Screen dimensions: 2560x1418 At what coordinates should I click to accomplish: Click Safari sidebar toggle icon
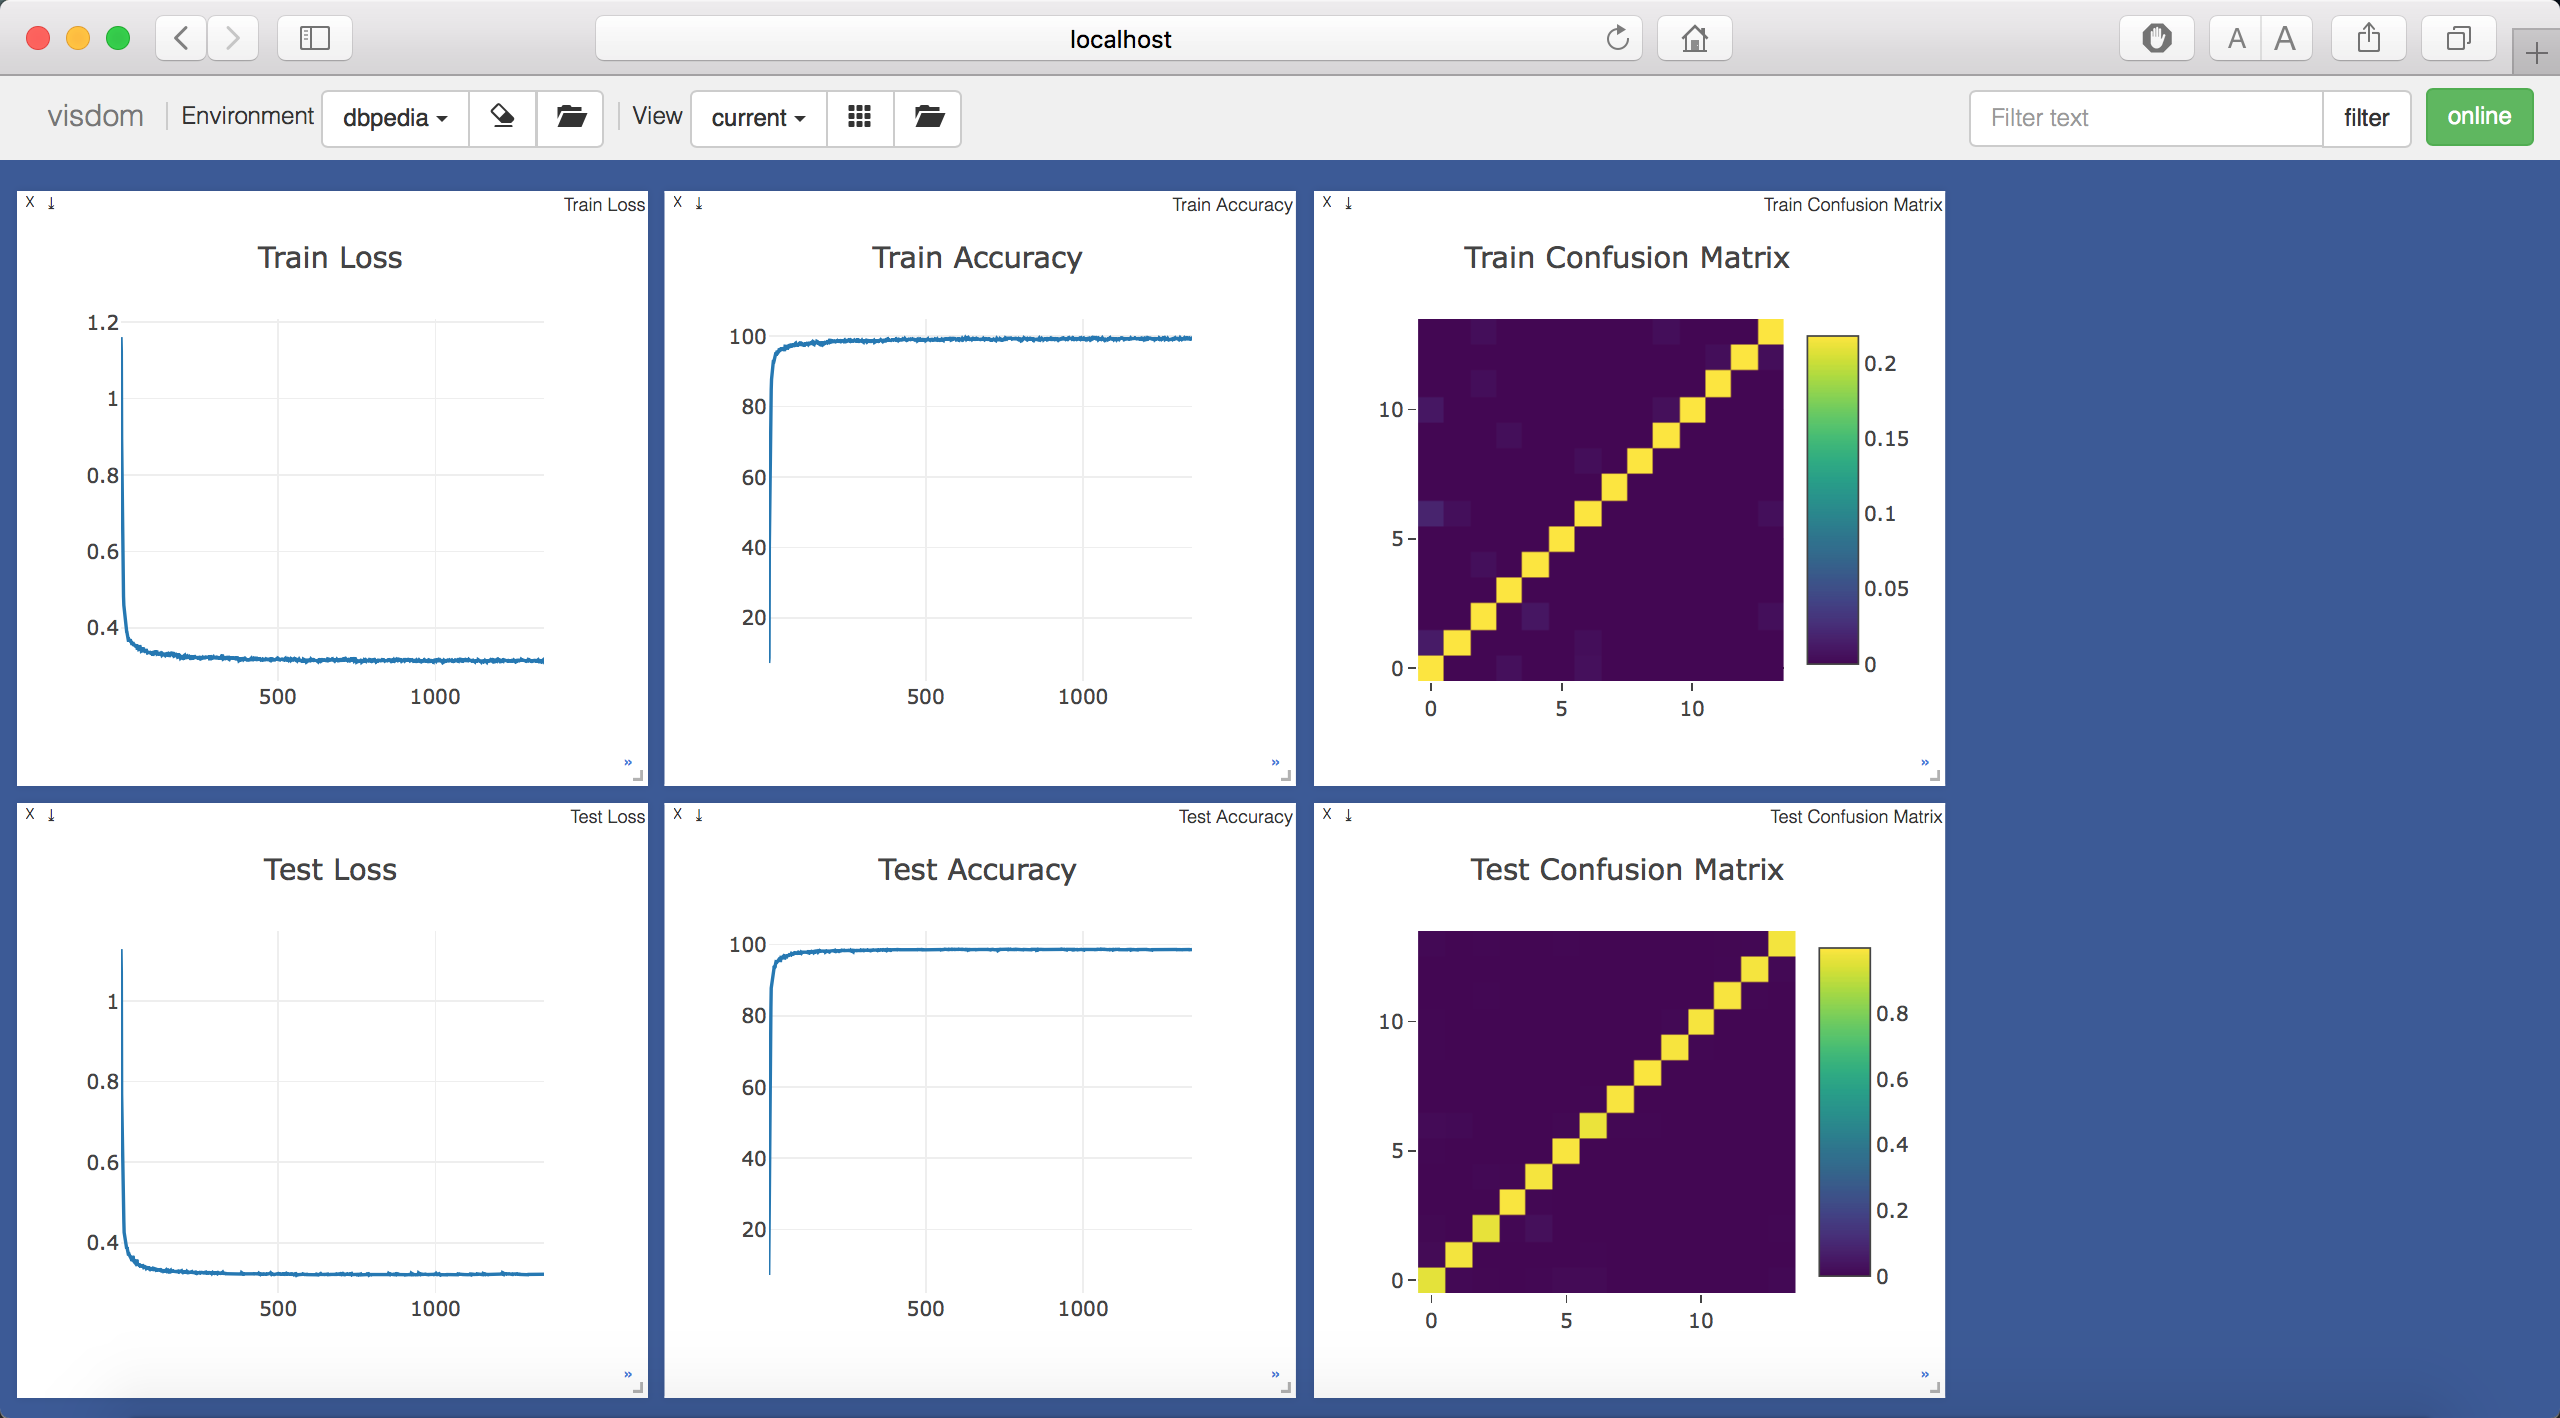(x=314, y=38)
